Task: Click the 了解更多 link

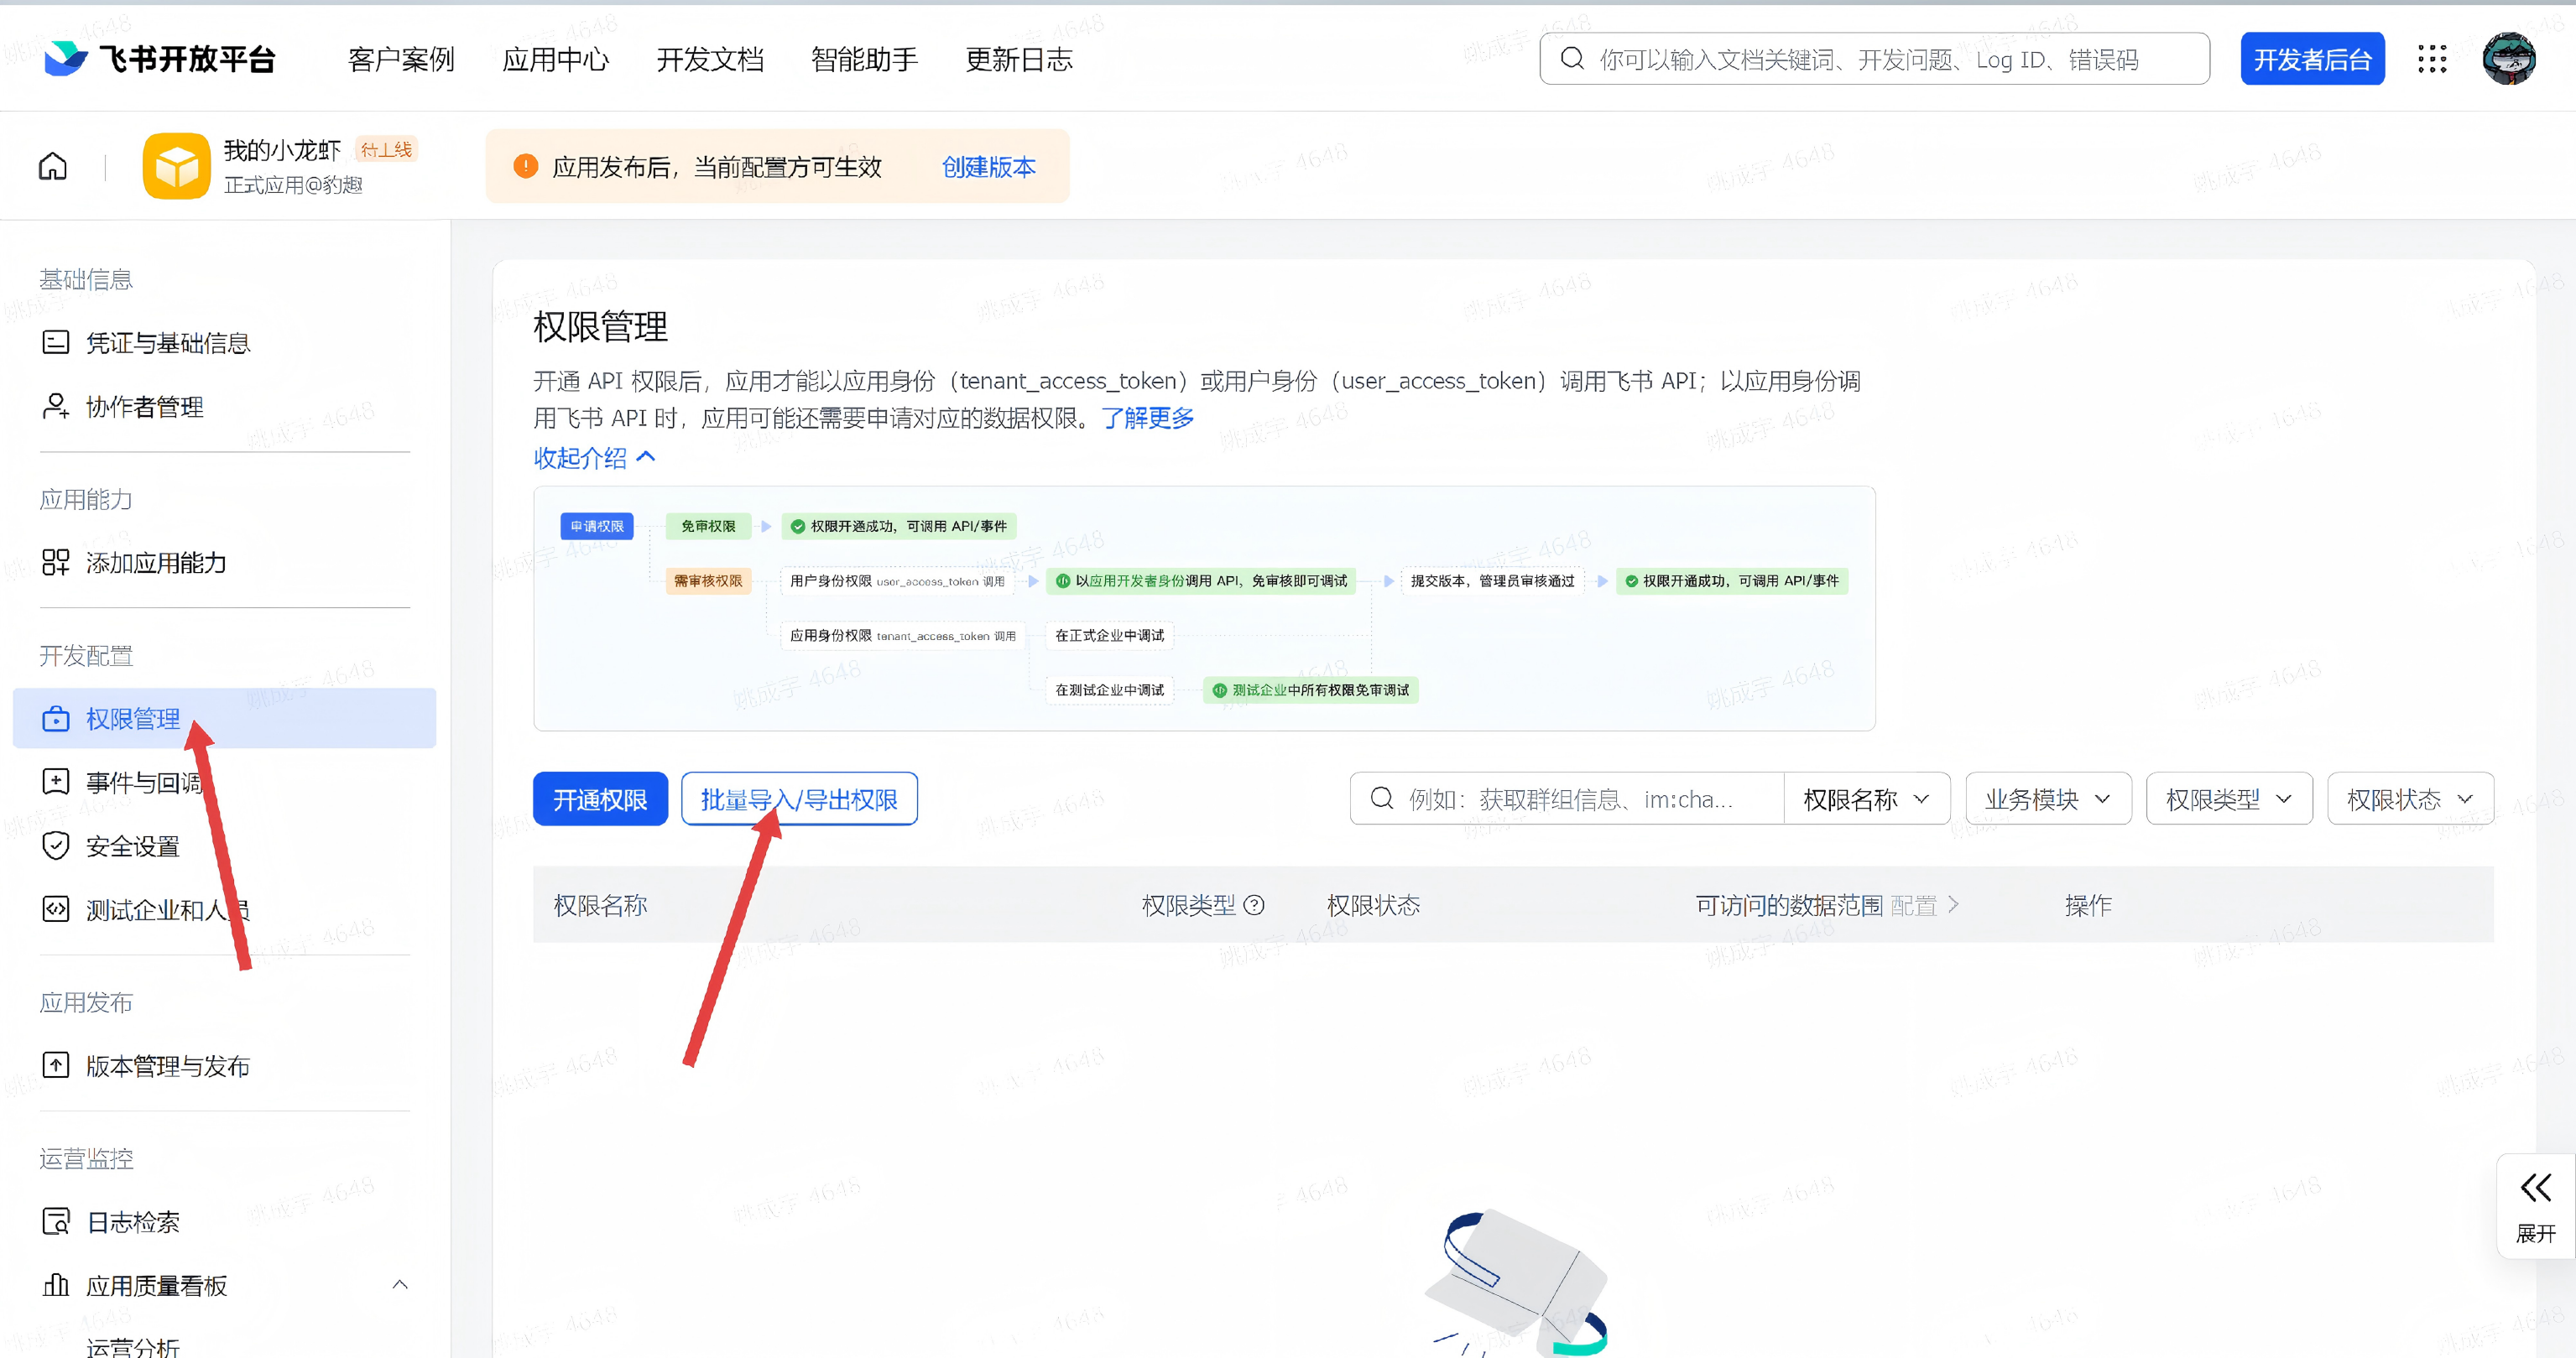Action: point(1148,417)
